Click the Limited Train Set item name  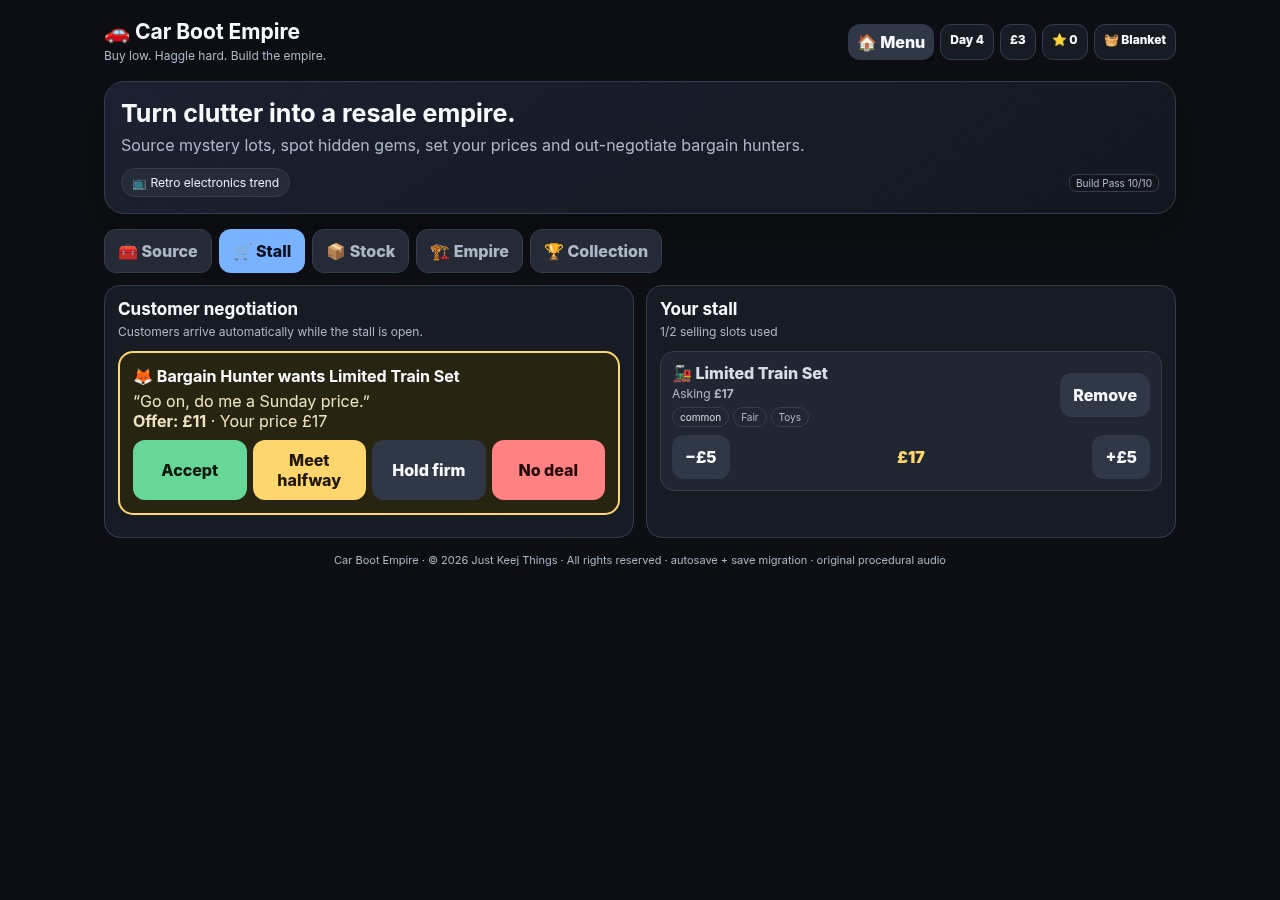point(750,373)
